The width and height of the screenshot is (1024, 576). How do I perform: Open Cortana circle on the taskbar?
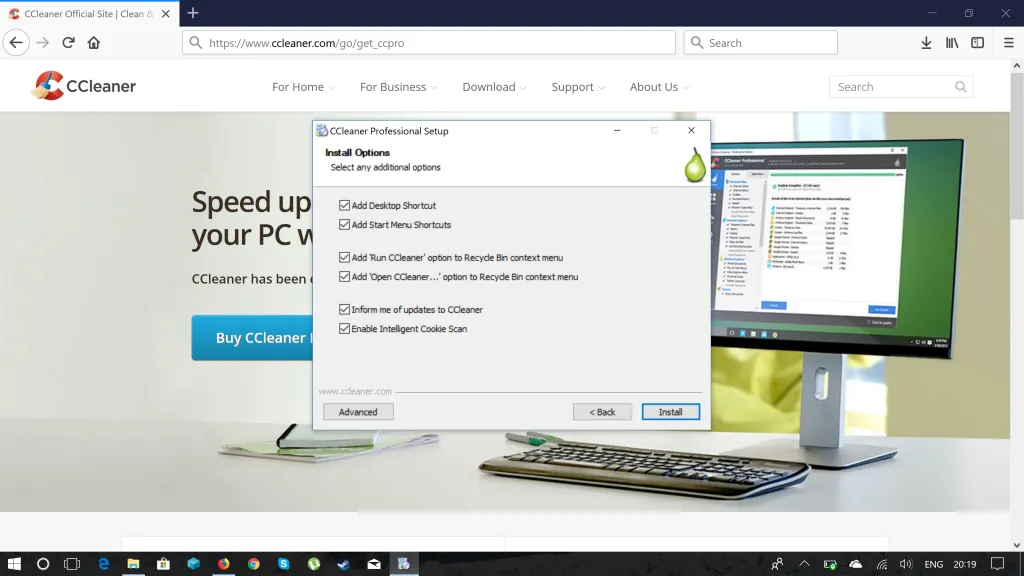pos(42,564)
